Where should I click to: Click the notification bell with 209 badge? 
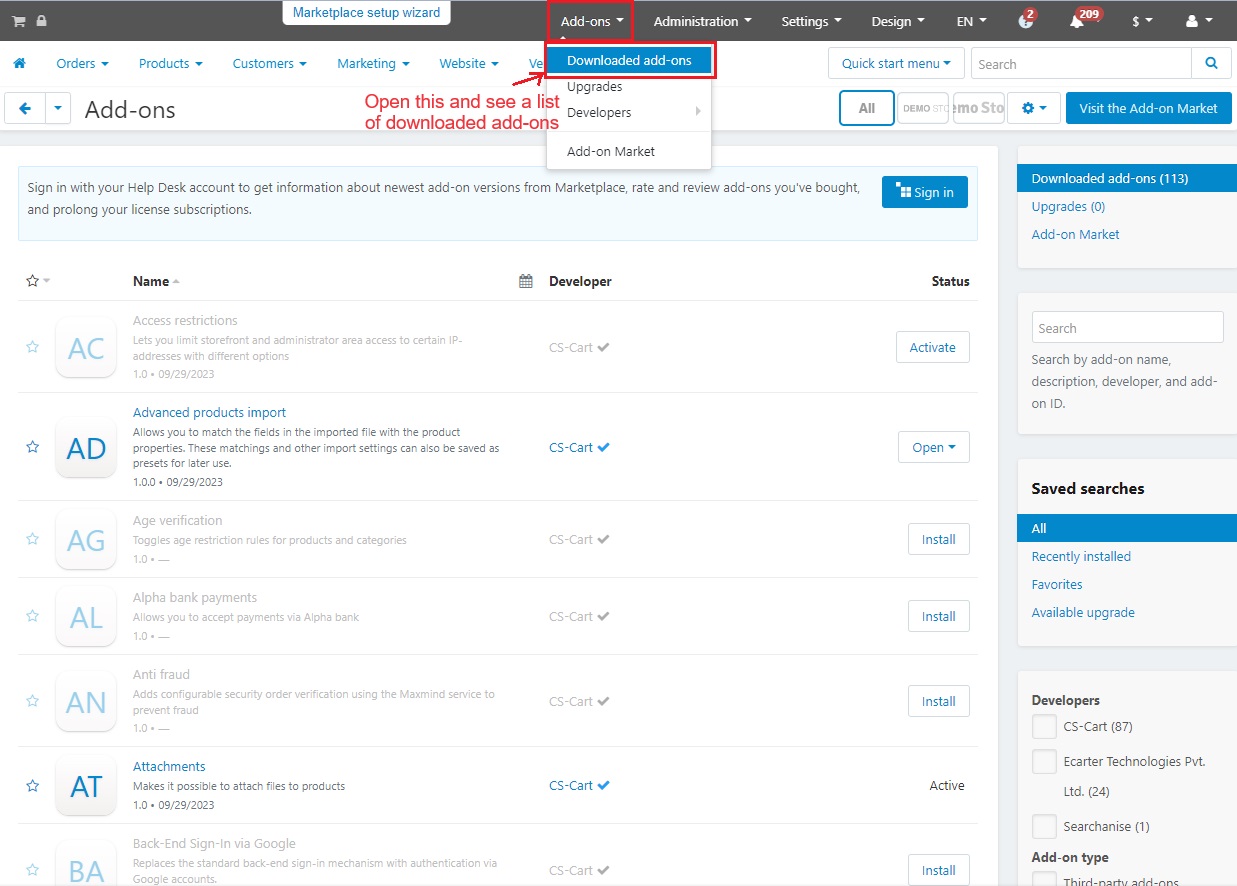click(x=1077, y=21)
